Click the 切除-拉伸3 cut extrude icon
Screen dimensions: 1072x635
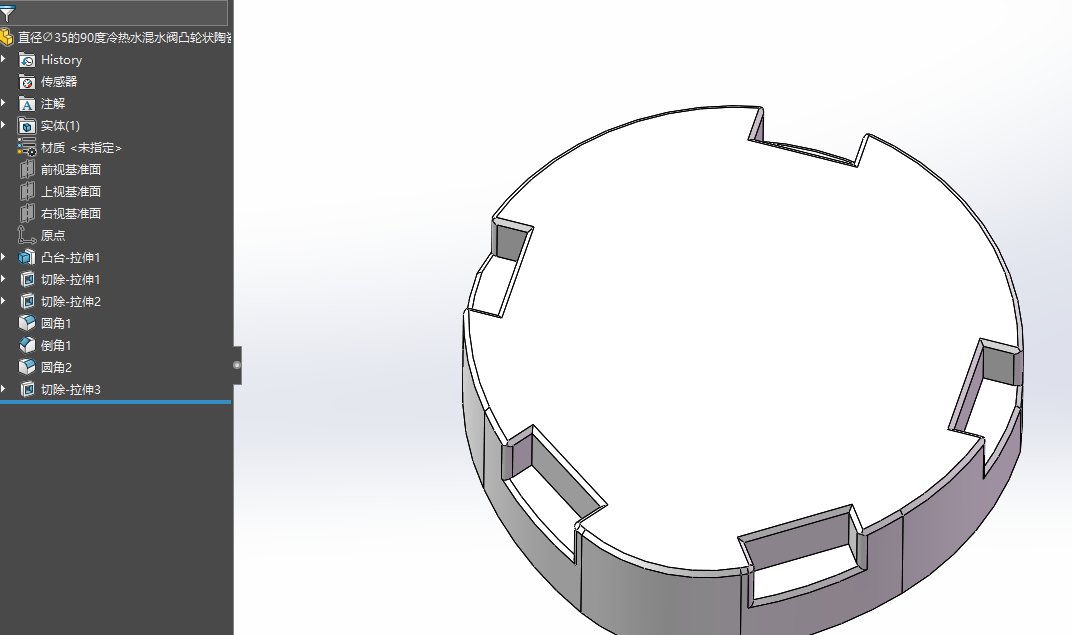(27, 390)
